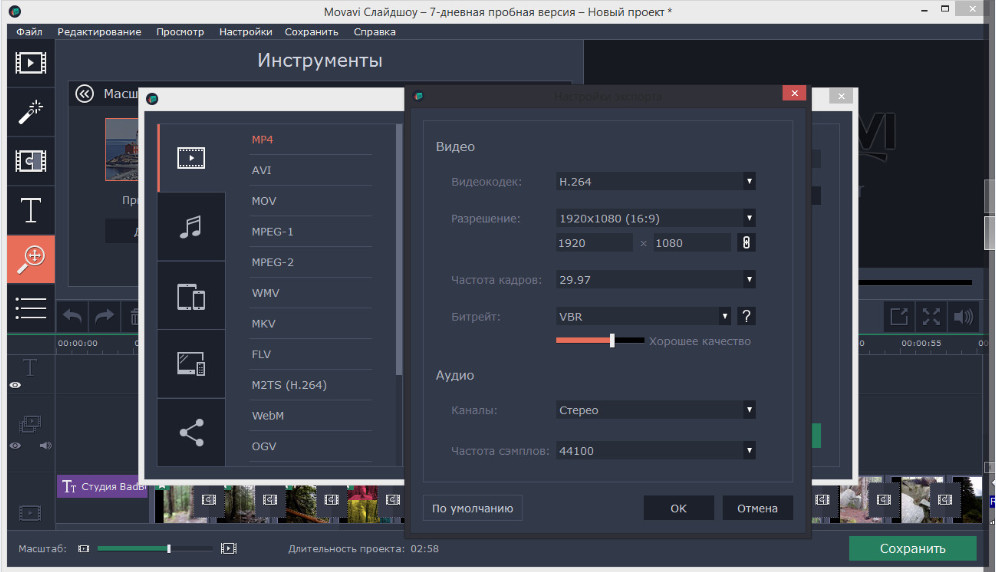Select the zoom and pan magnifier tool

(30, 259)
